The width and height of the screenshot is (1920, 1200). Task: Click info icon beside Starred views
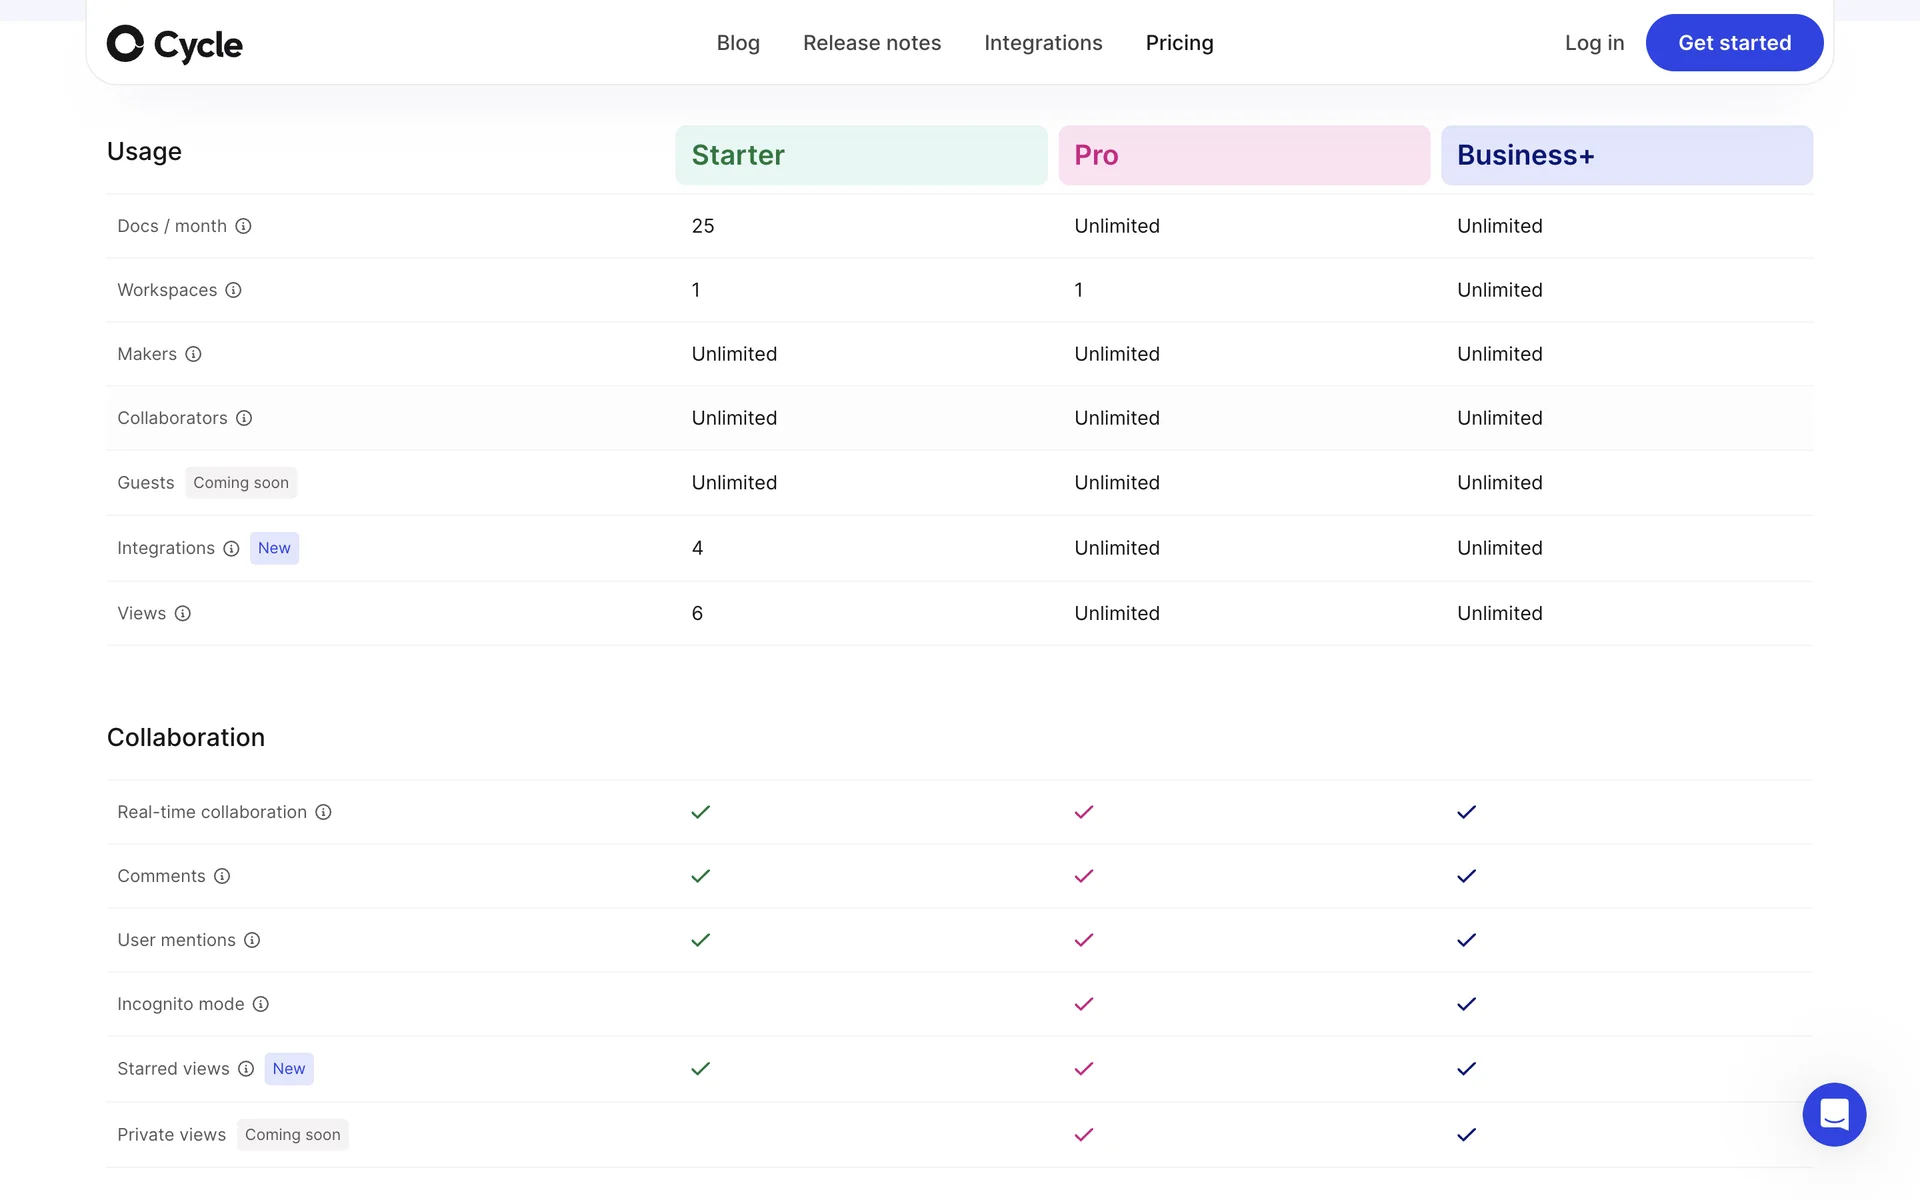[246, 1069]
